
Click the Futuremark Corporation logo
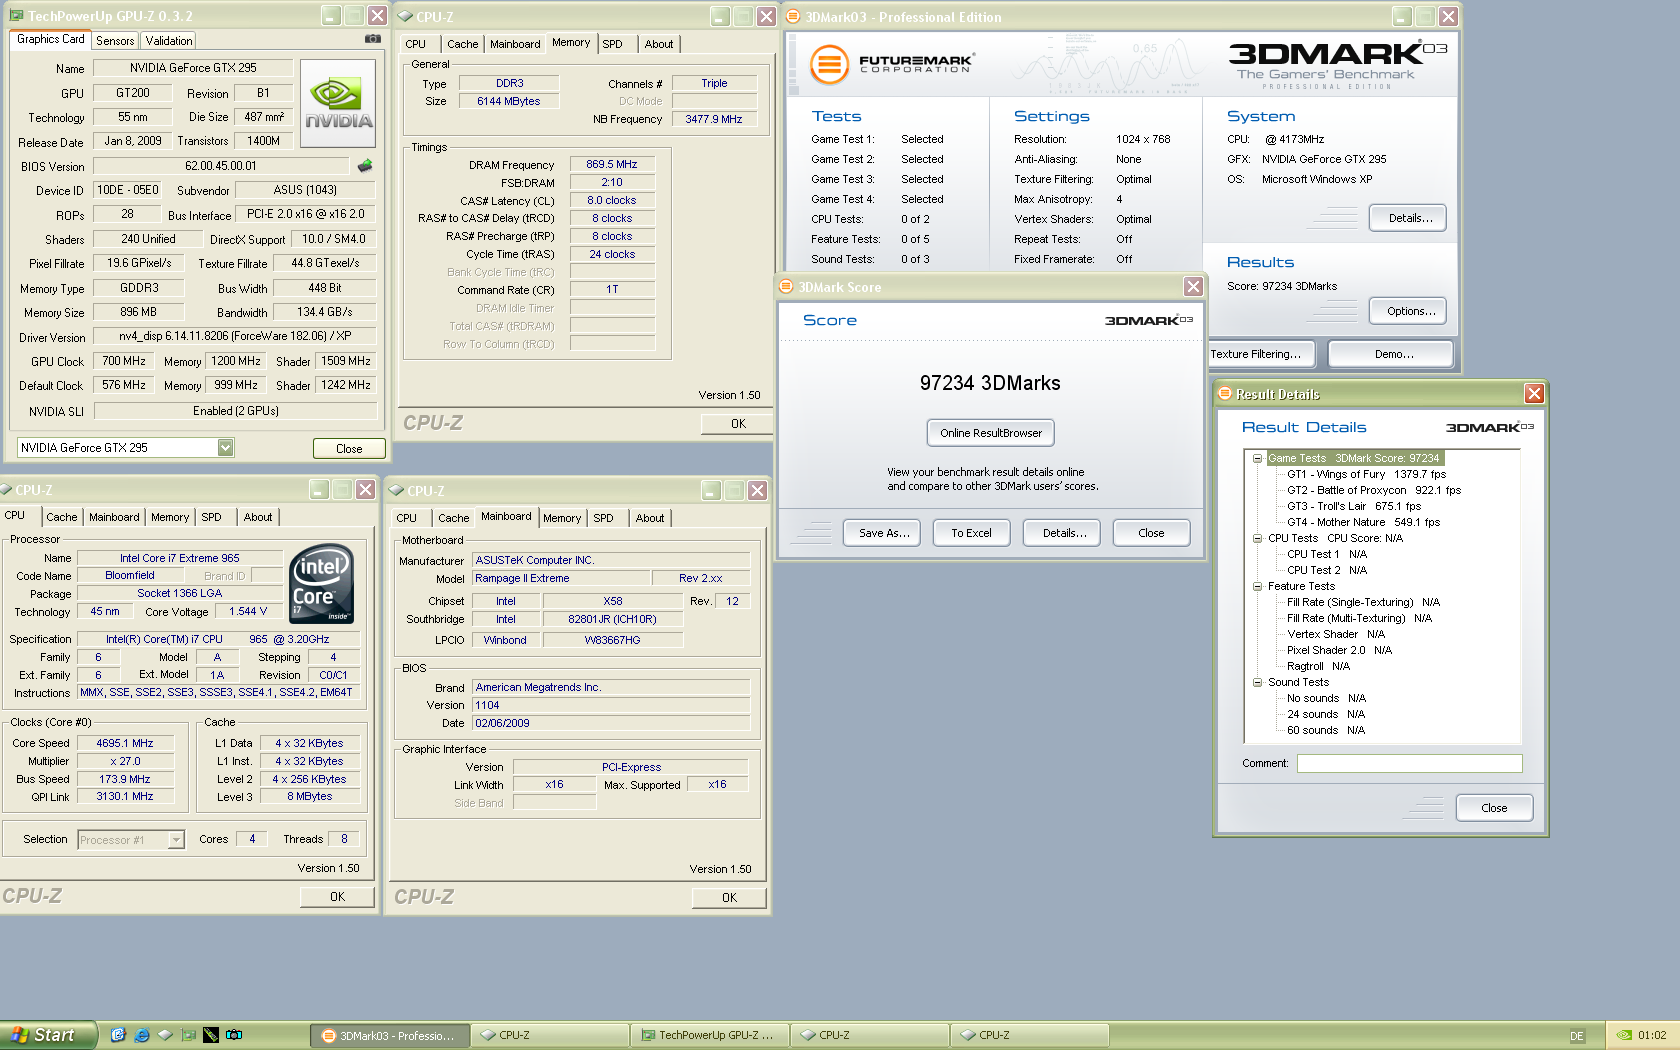click(890, 64)
